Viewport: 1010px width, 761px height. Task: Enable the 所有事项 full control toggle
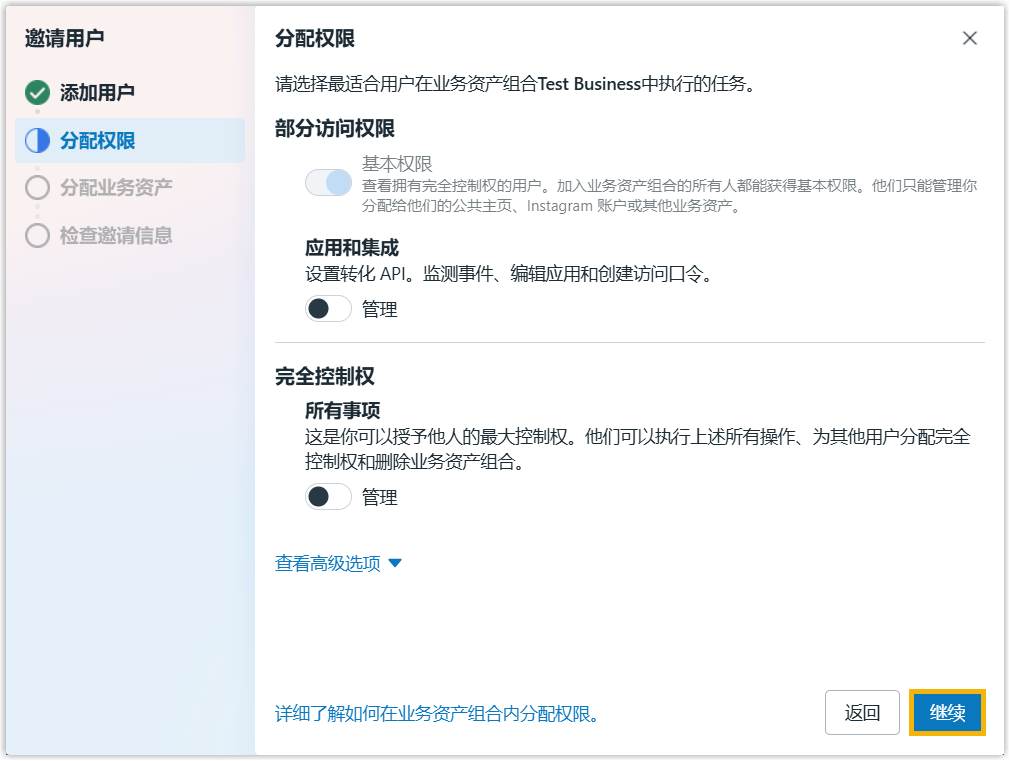click(x=328, y=497)
